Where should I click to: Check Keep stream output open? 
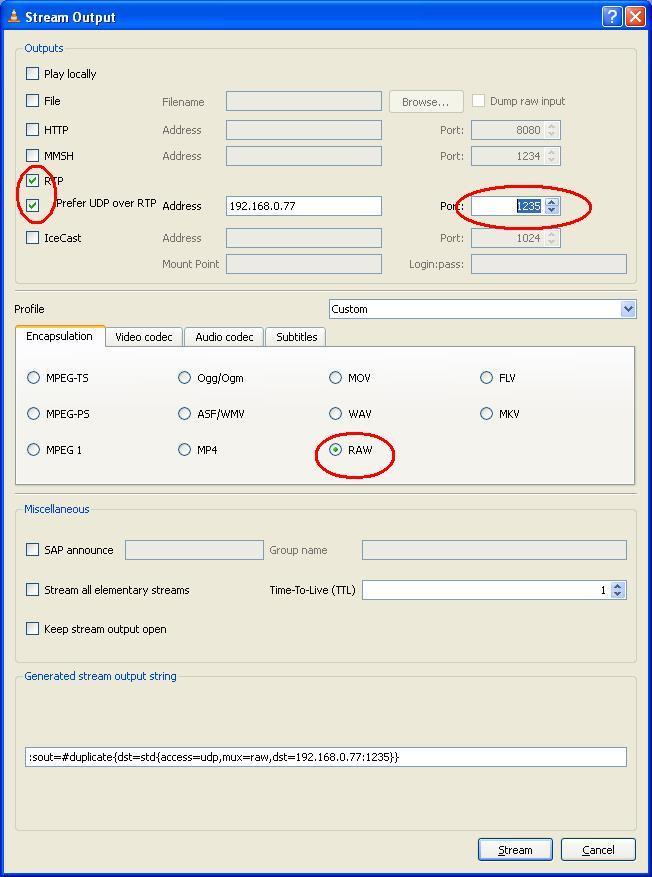32,629
